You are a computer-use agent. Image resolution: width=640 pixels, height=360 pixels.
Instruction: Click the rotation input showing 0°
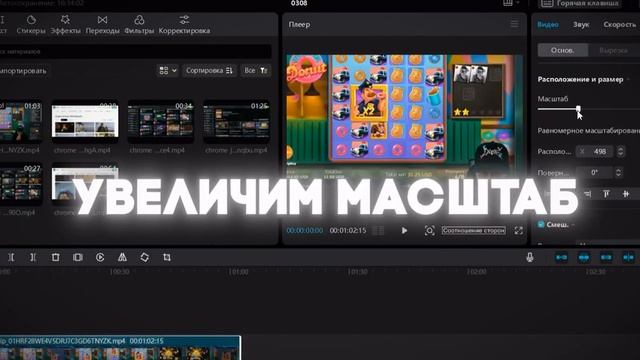595,173
